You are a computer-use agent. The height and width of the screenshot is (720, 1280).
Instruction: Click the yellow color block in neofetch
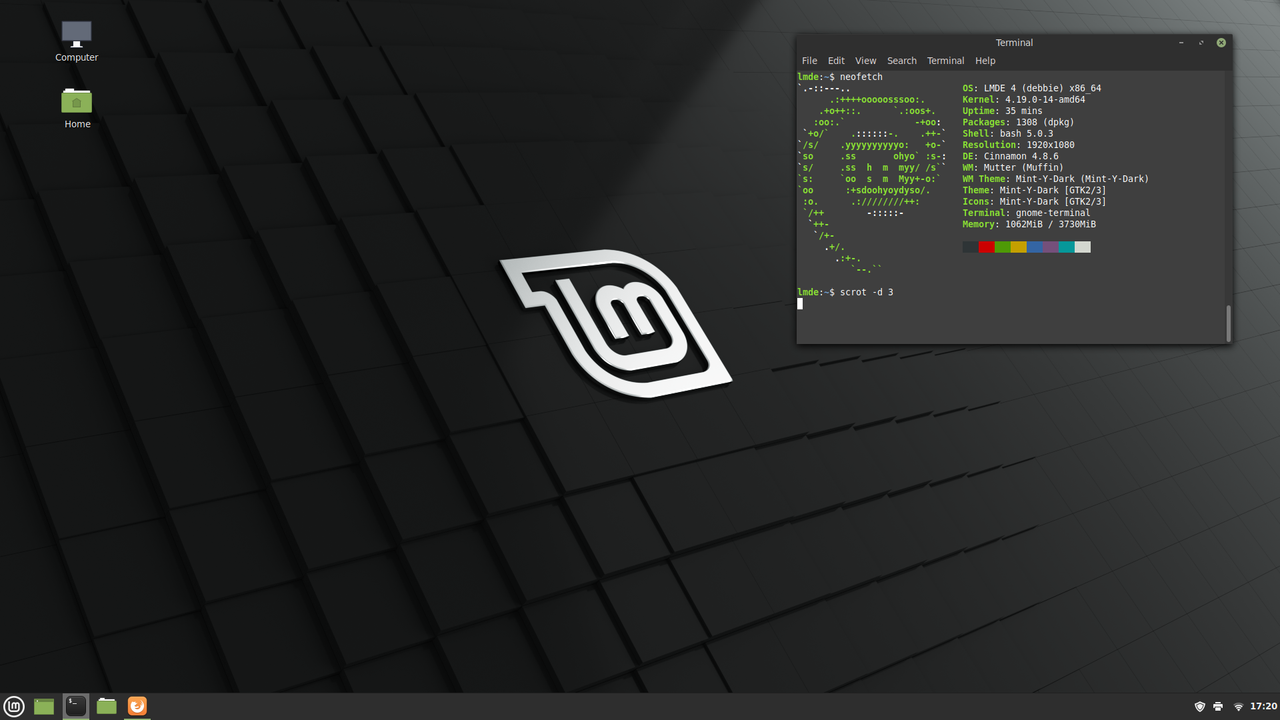coord(1018,247)
